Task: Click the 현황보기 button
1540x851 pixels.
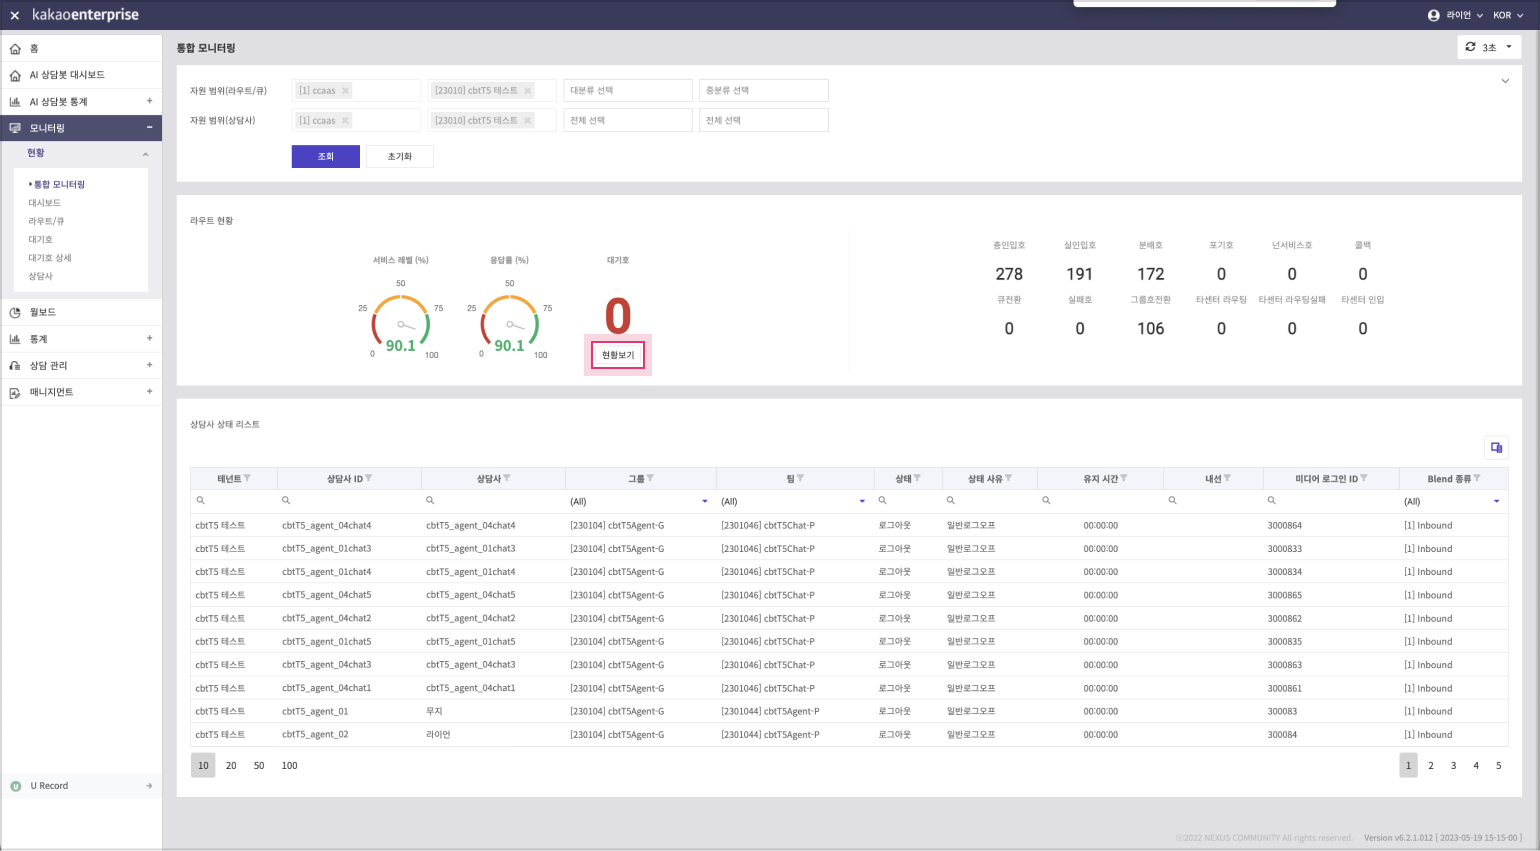Action: tap(617, 355)
